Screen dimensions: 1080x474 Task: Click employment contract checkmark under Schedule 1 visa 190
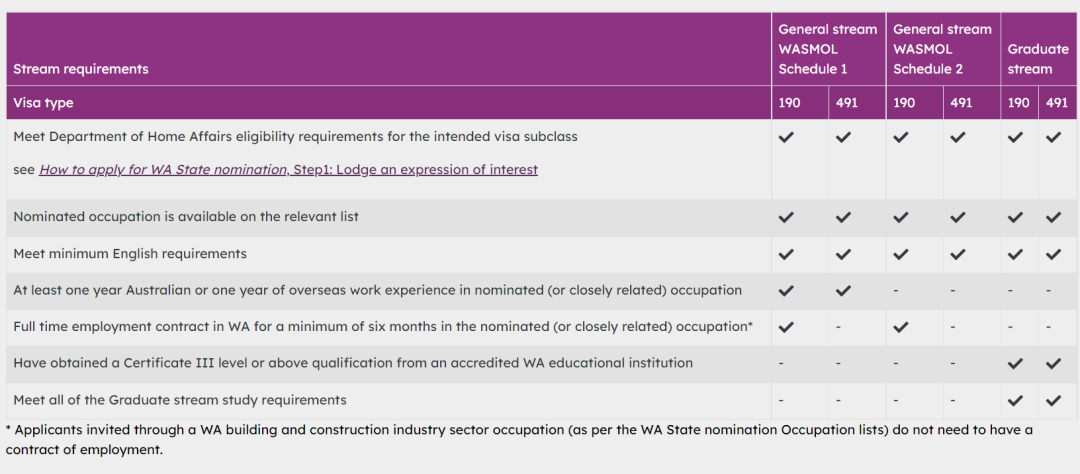click(786, 327)
